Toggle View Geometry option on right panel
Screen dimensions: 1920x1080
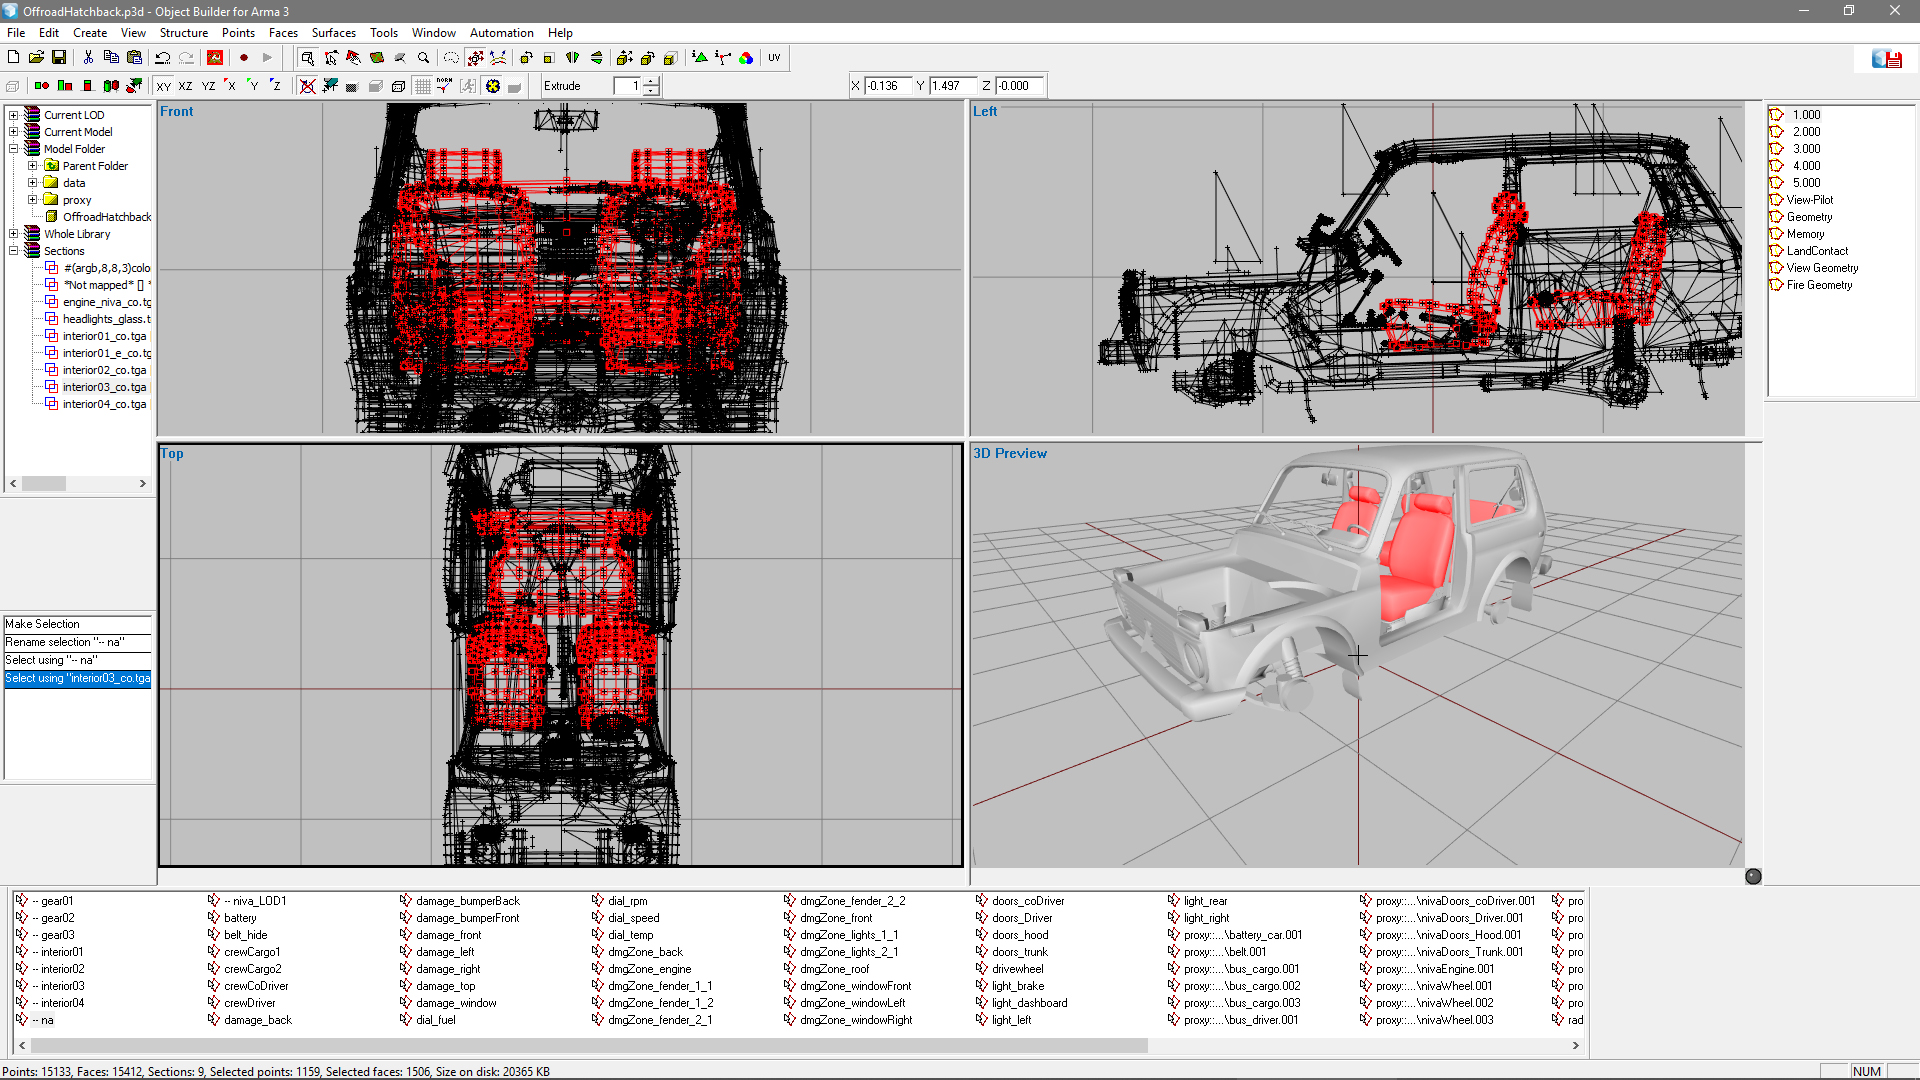(x=1822, y=268)
